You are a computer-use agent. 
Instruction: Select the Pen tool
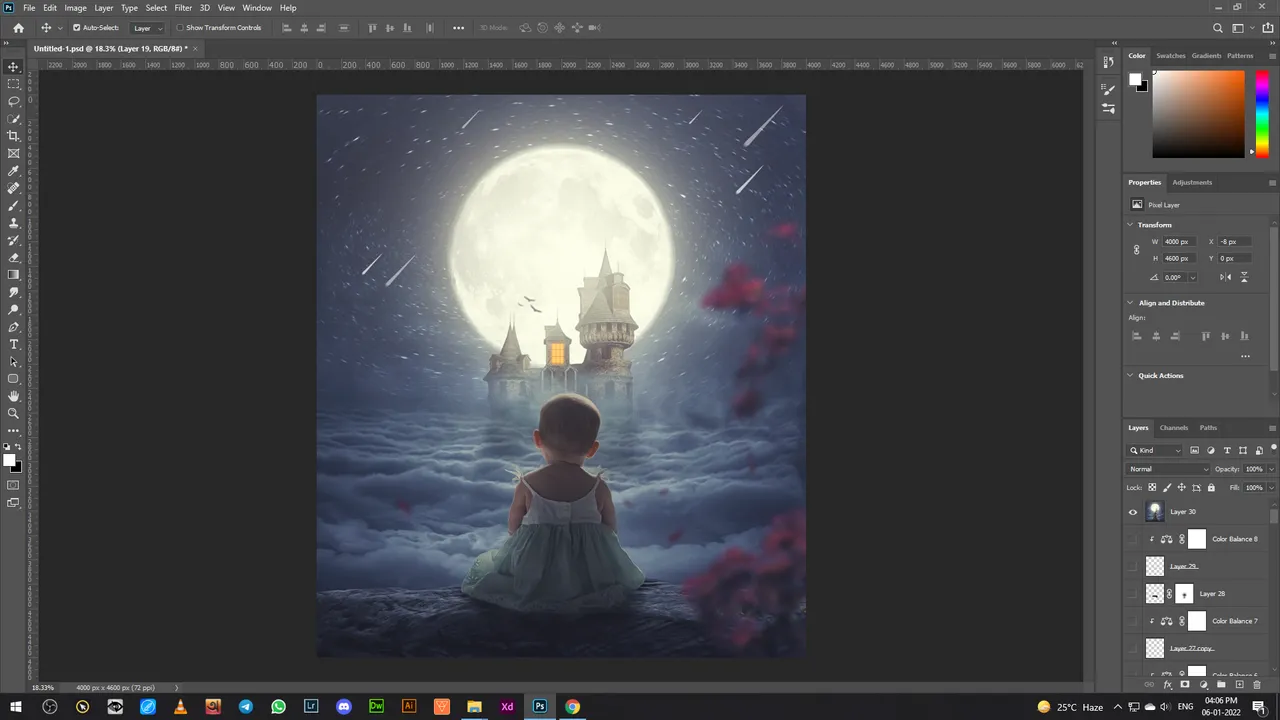tap(13, 327)
